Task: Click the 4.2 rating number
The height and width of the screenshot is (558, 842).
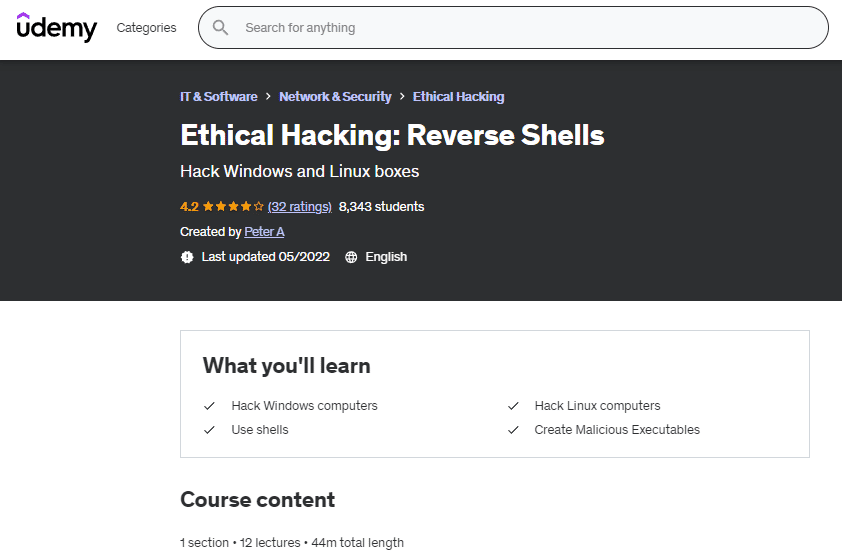Action: coord(189,207)
